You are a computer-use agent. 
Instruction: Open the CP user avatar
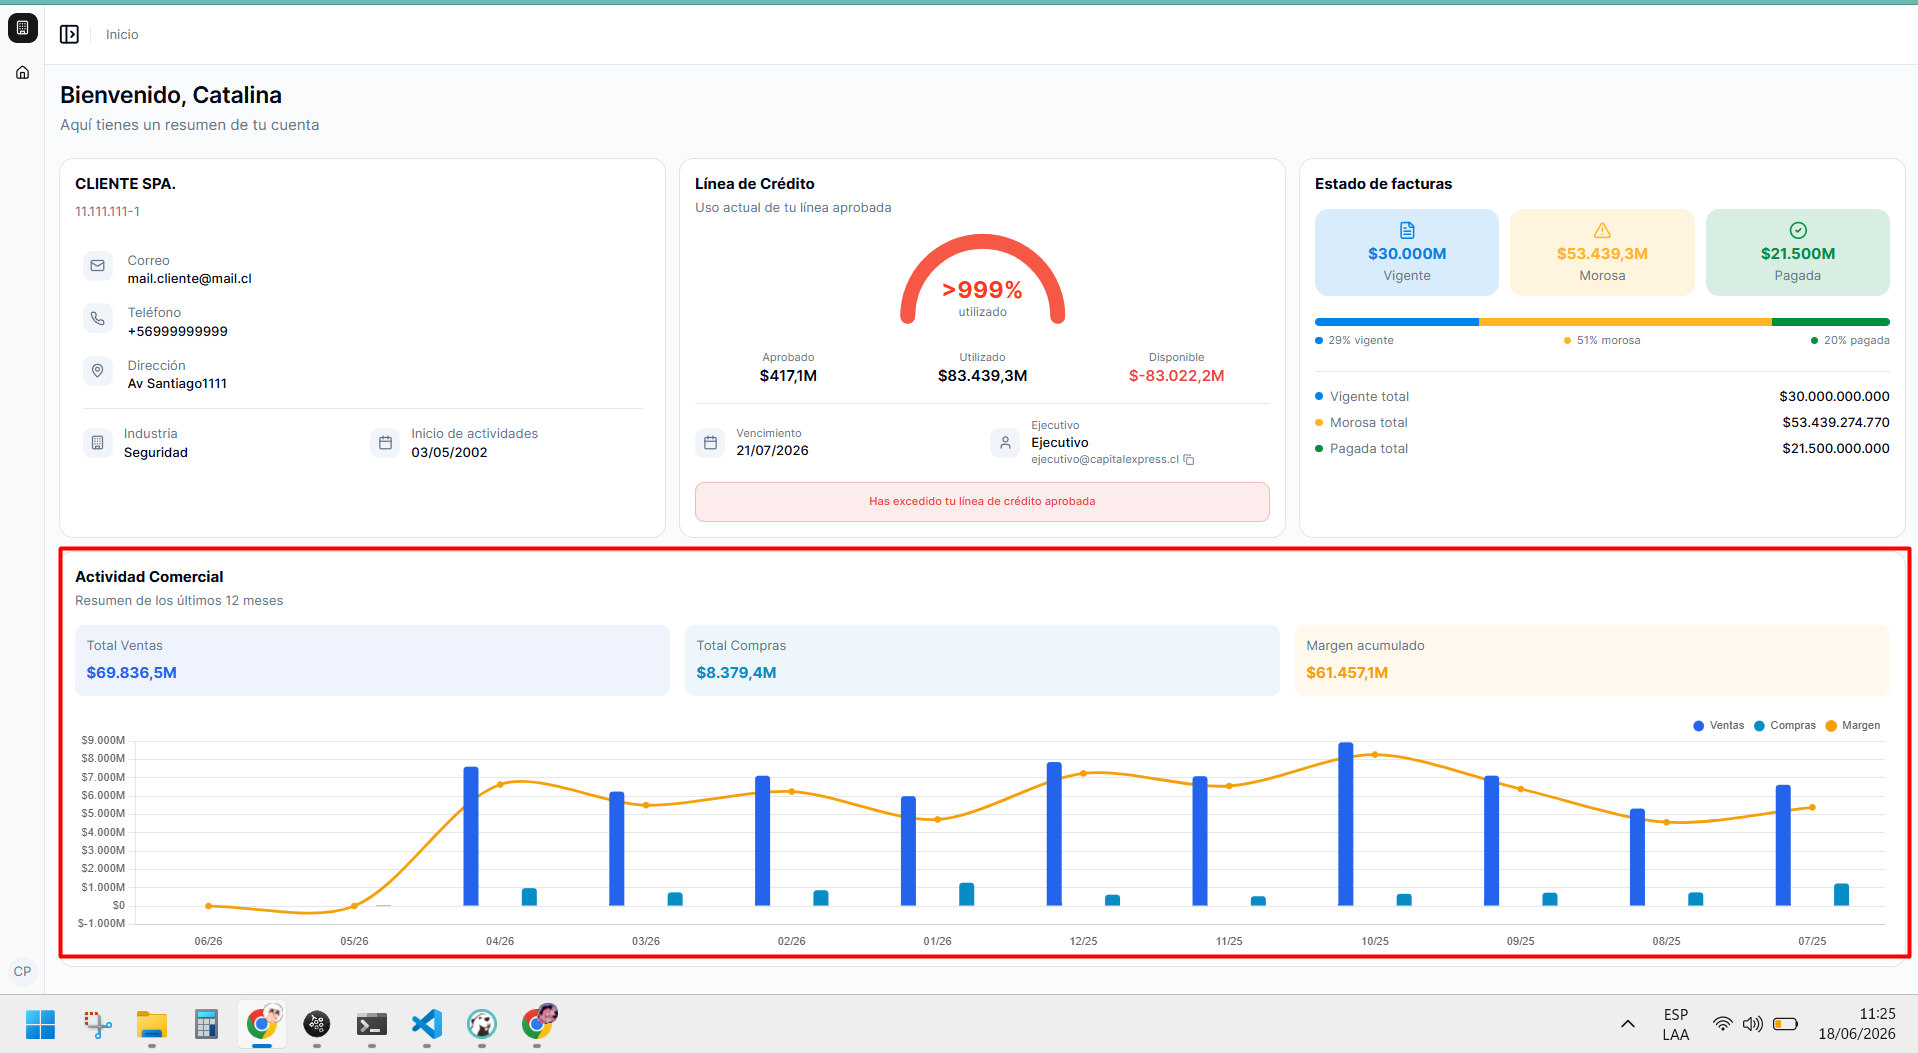(23, 971)
